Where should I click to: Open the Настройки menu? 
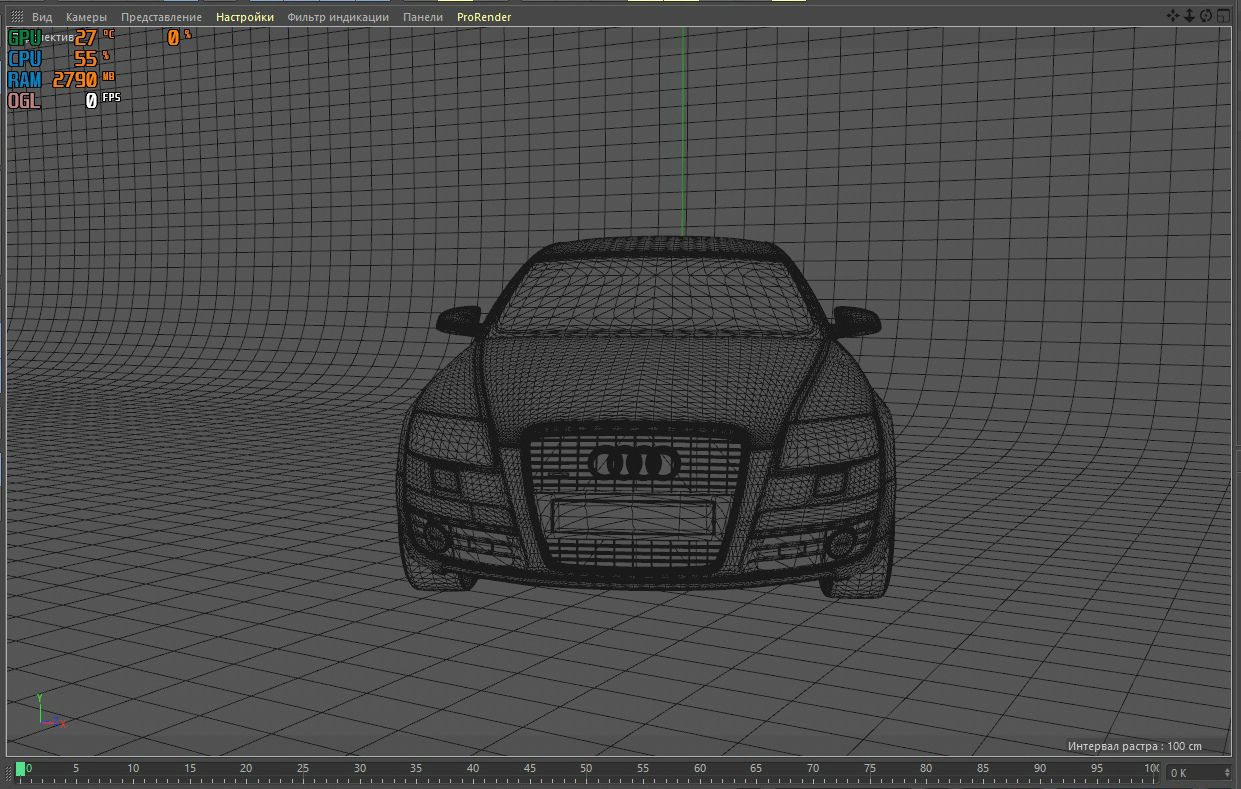pyautogui.click(x=245, y=17)
